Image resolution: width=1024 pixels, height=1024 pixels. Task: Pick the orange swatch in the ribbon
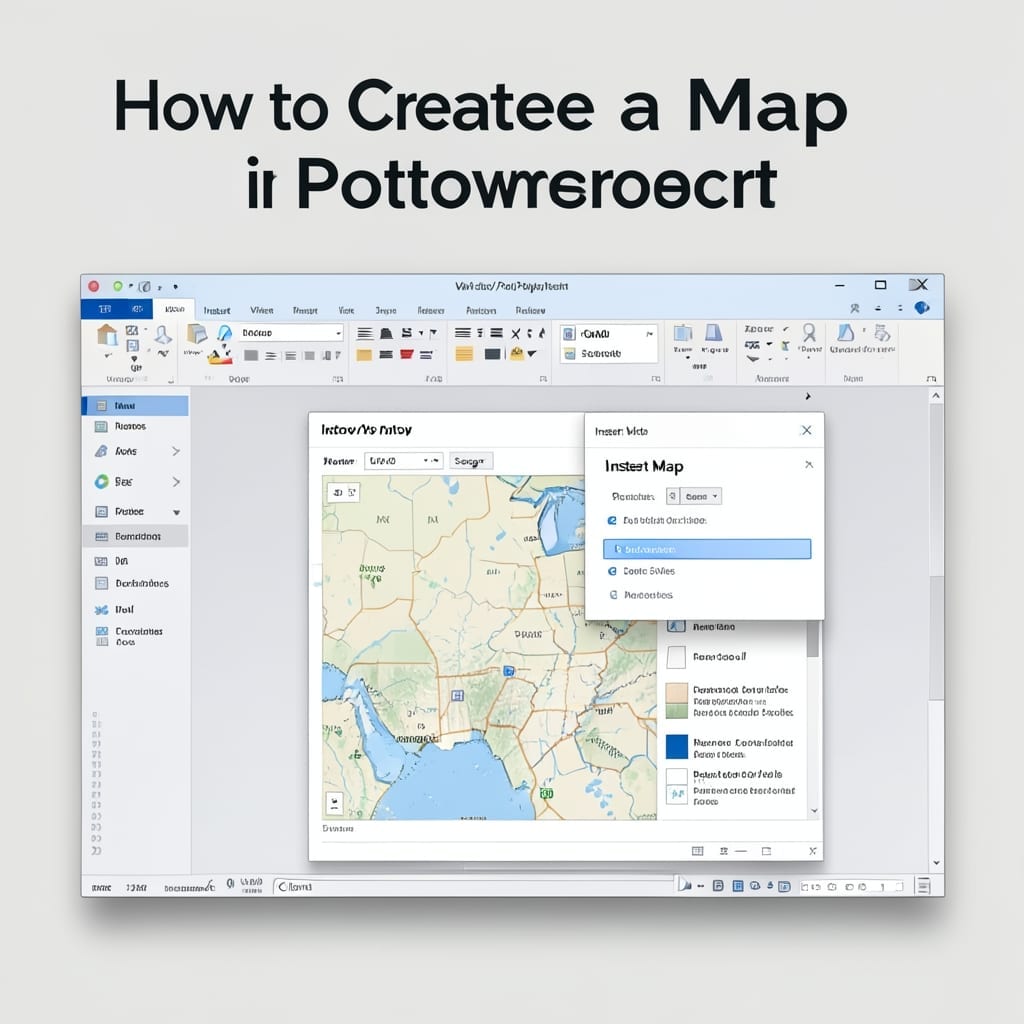364,355
